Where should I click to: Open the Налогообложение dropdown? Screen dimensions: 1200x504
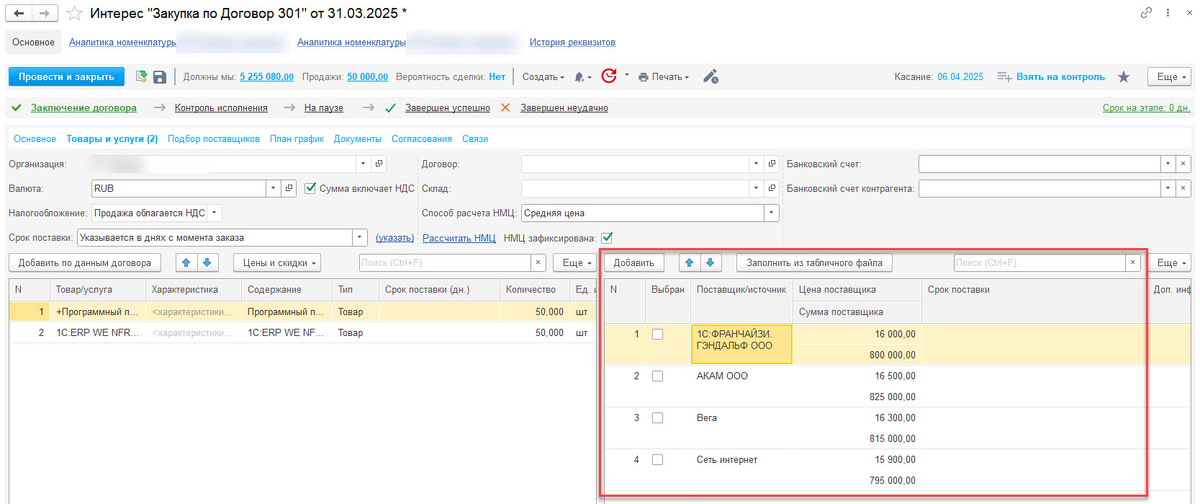pyautogui.click(x=215, y=212)
